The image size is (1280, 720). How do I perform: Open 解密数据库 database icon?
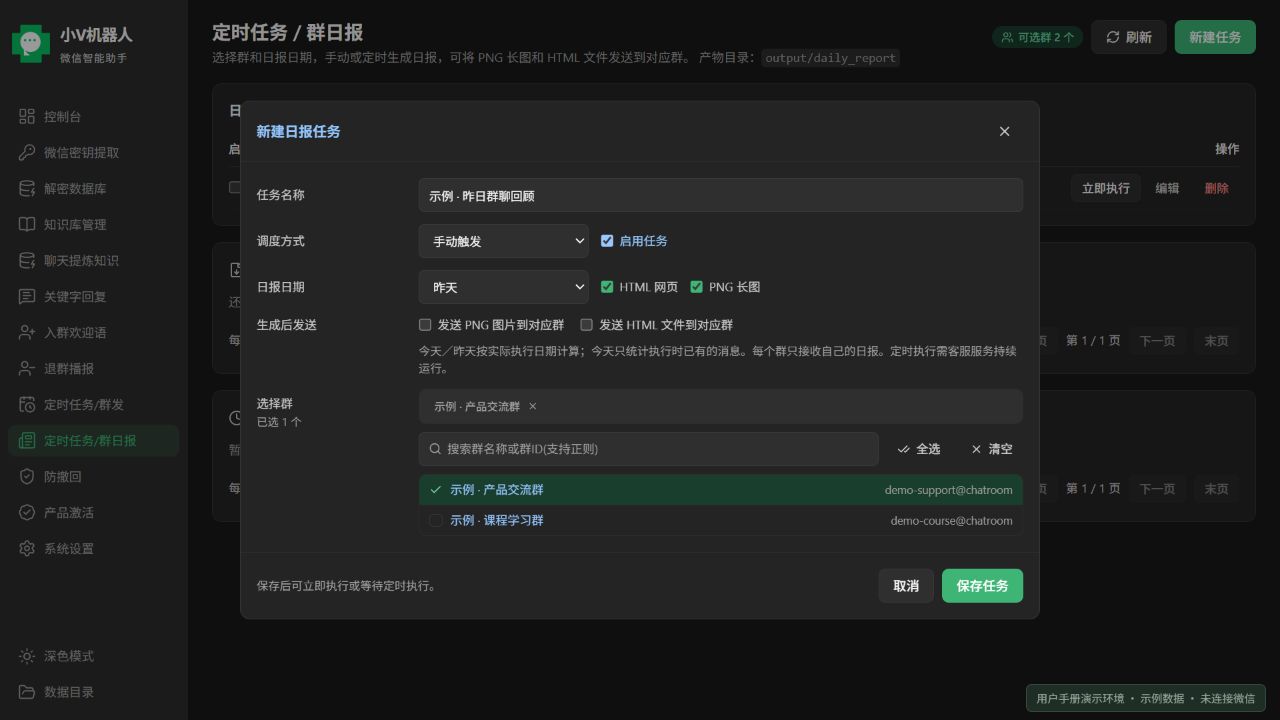coord(27,189)
